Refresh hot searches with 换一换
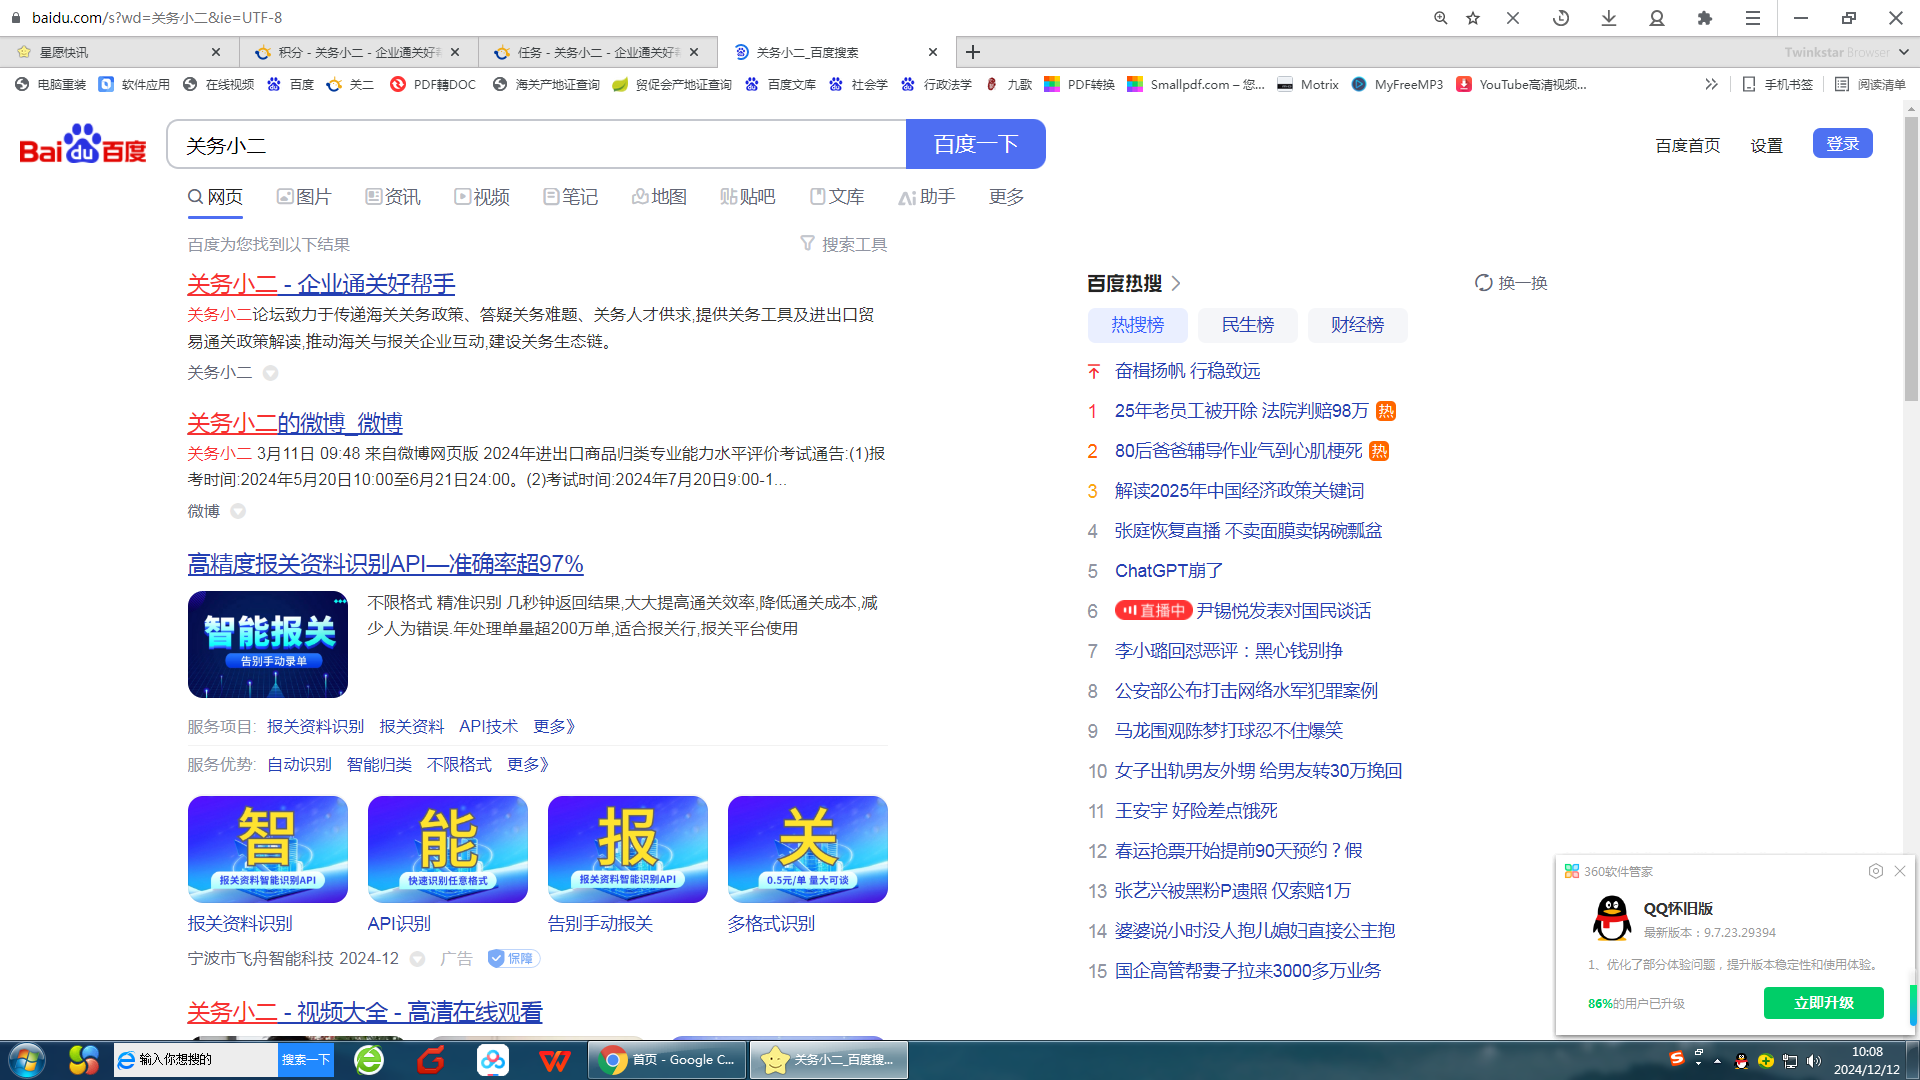The image size is (1920, 1080). [x=1511, y=283]
